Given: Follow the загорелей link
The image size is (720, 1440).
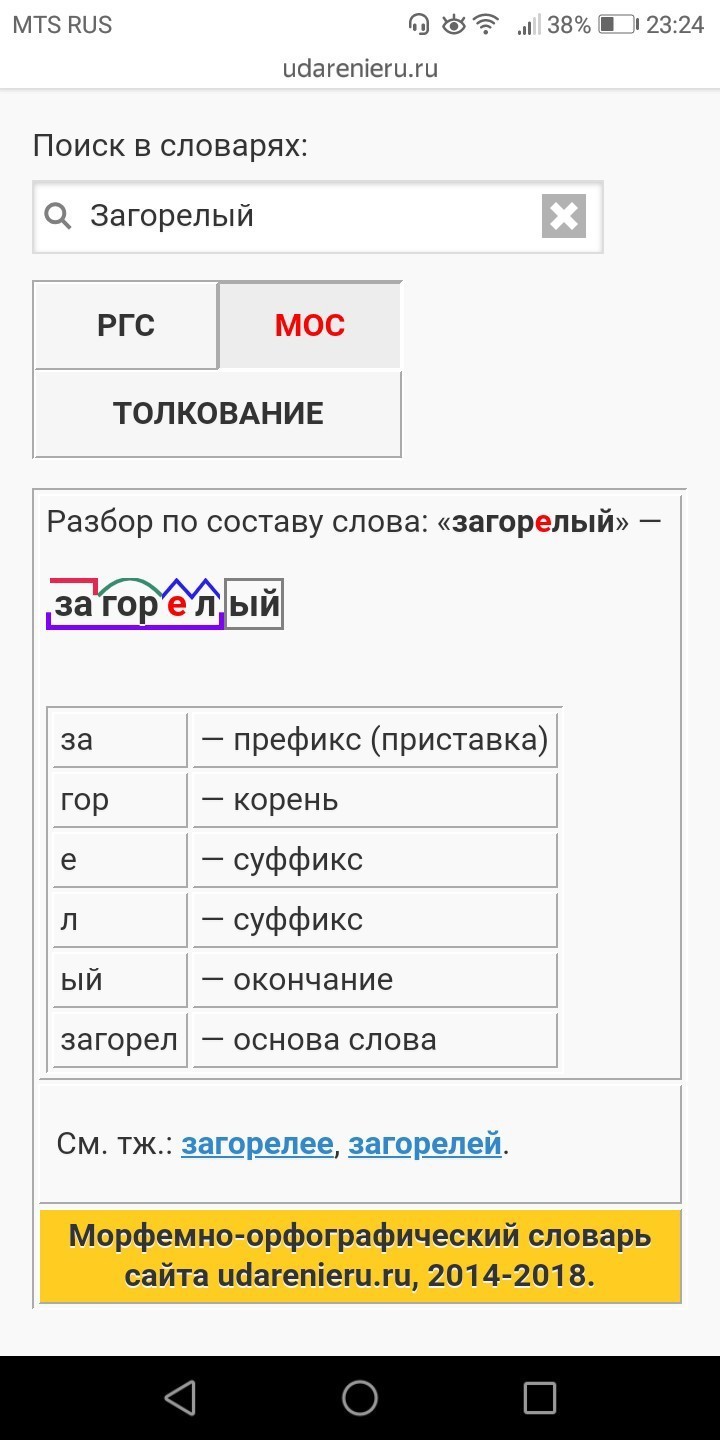Looking at the screenshot, I should [x=425, y=1144].
